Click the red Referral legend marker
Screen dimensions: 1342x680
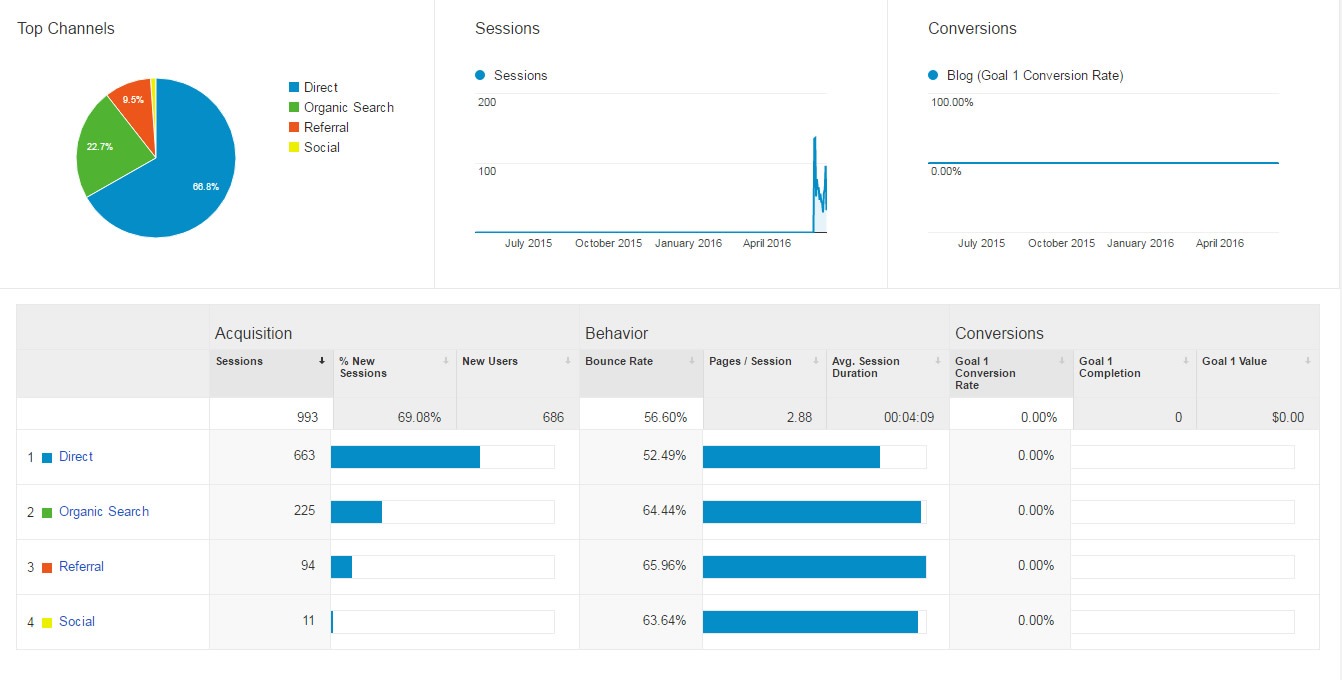click(x=293, y=127)
